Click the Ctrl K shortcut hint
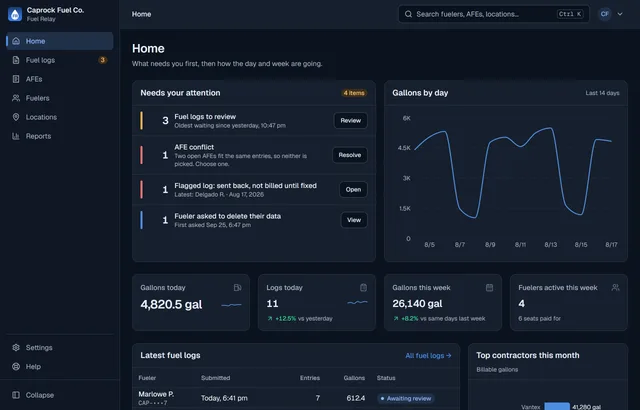Screen dimensions: 640x410 (x=570, y=14)
